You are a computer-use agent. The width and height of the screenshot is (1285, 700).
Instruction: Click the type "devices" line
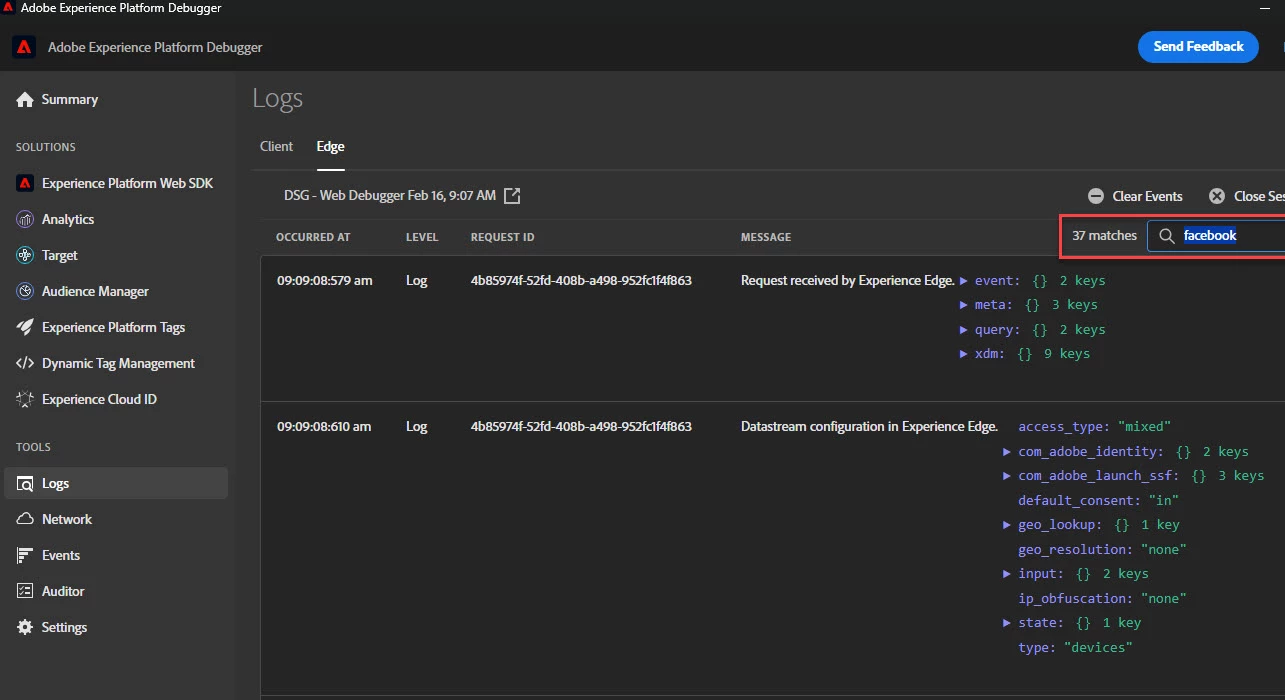point(1075,647)
